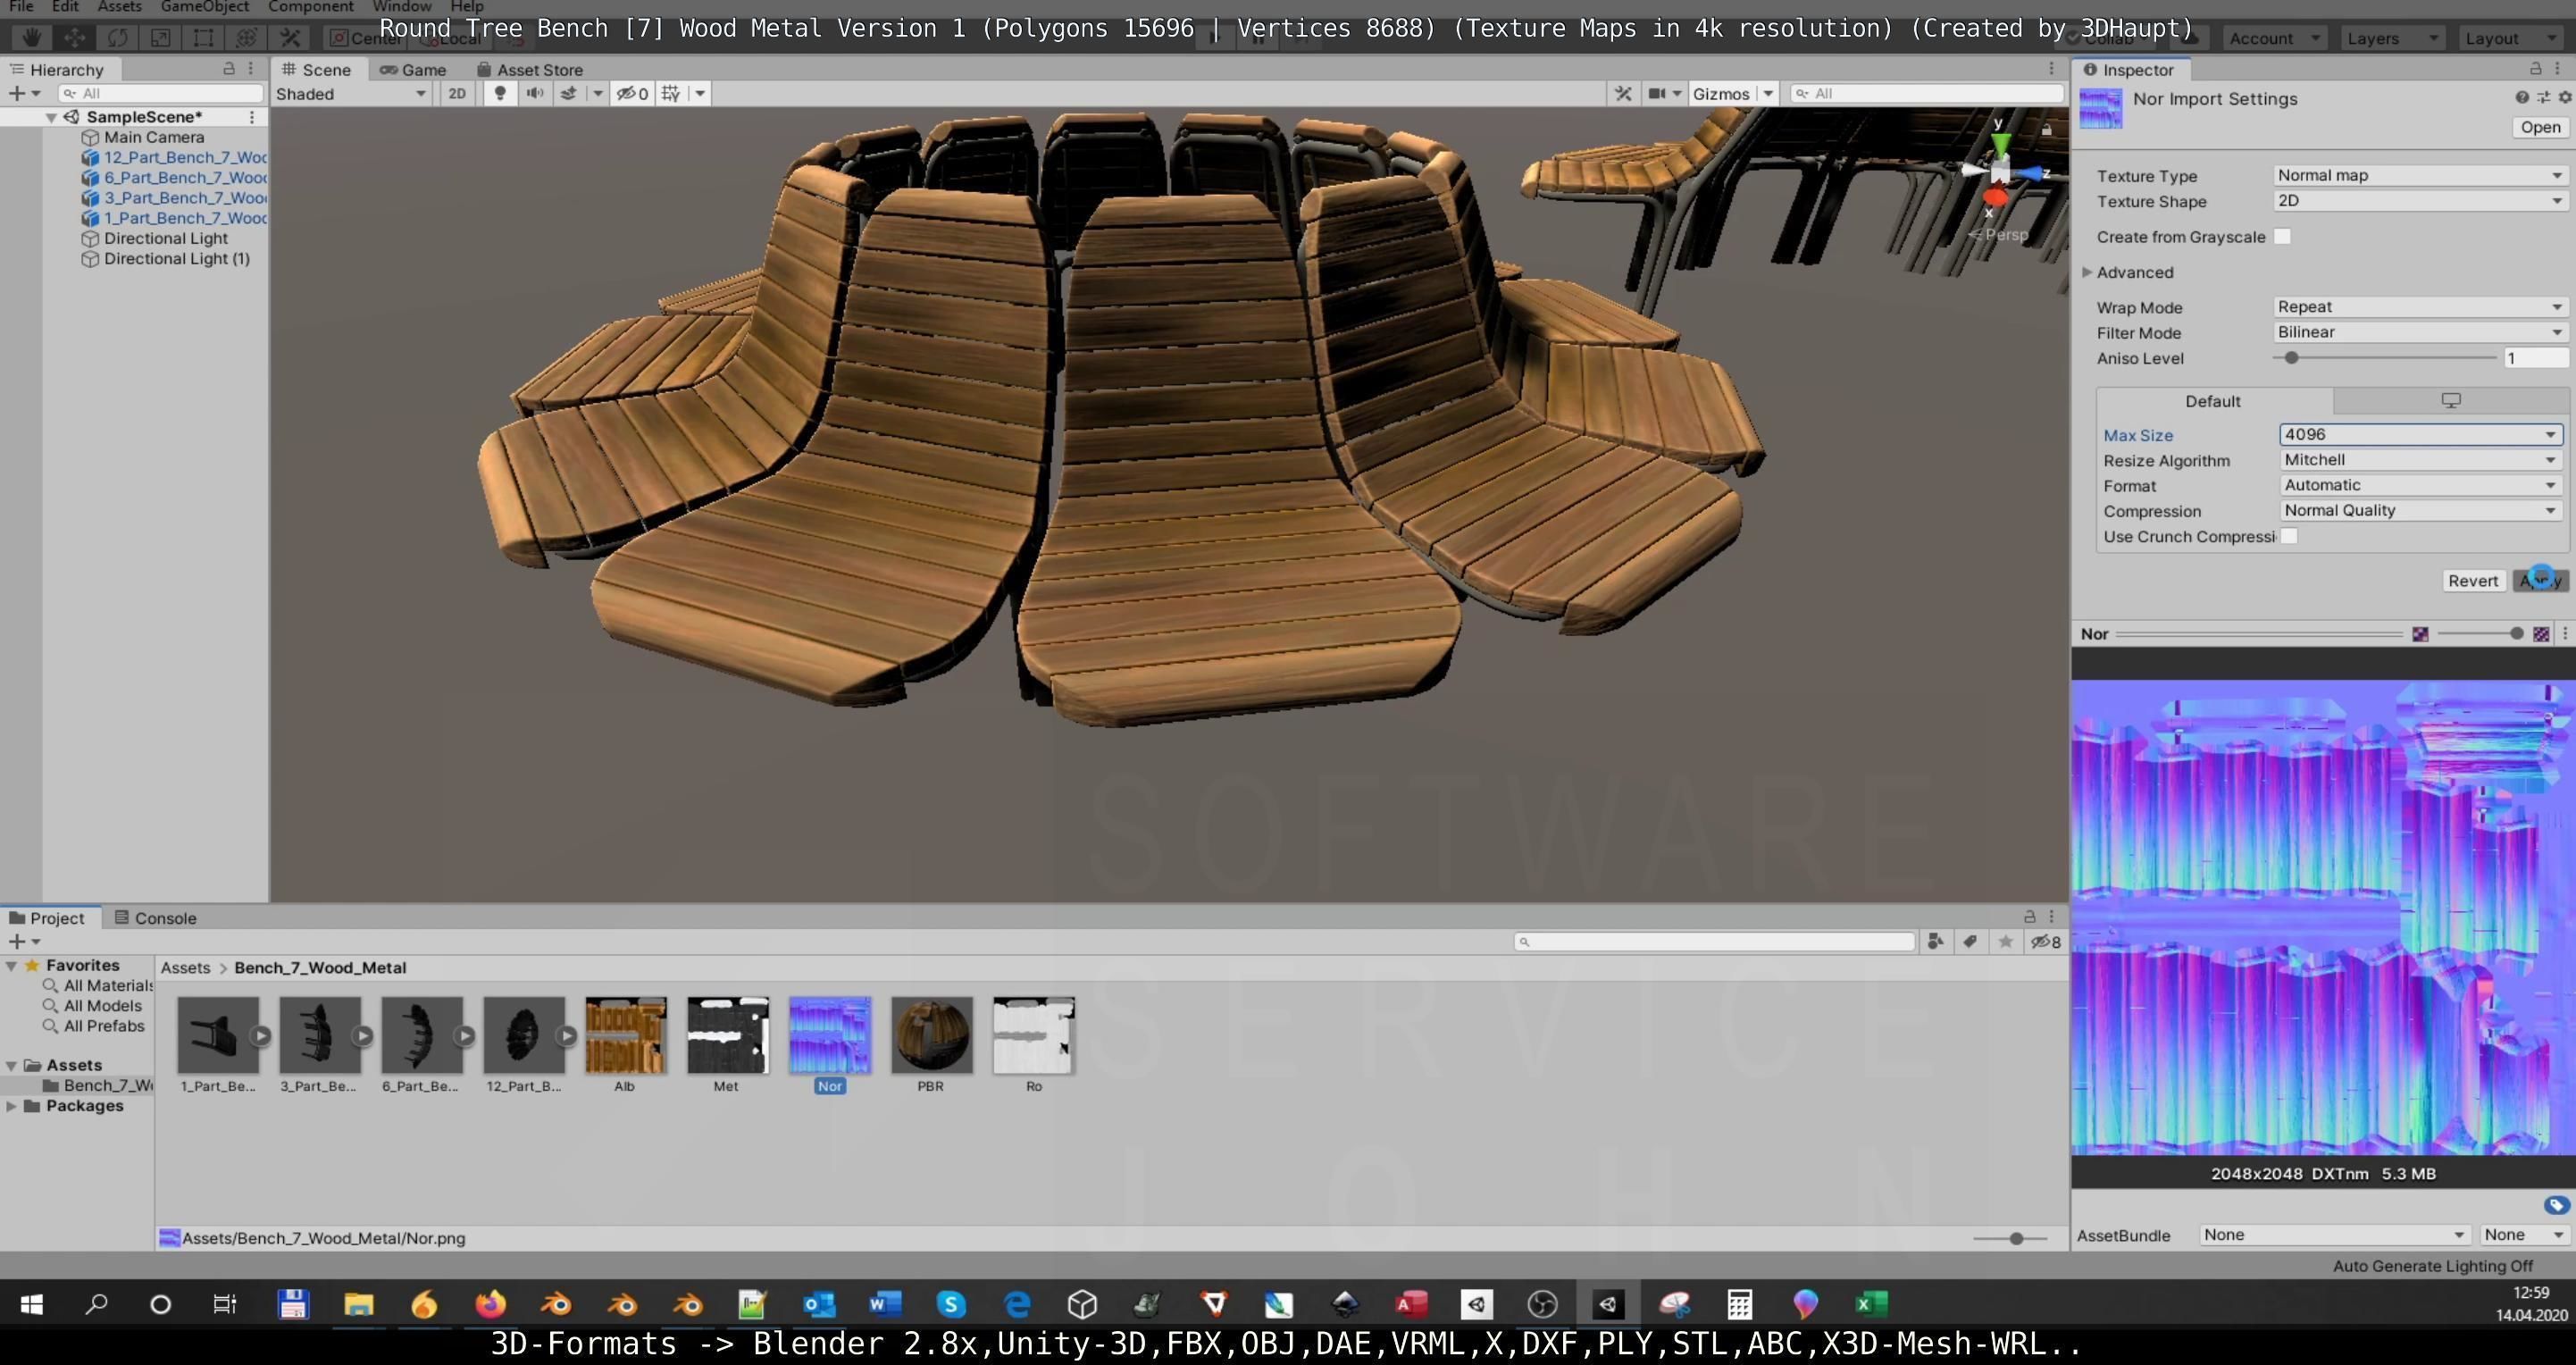Open the Filter Mode dropdown
Image resolution: width=2576 pixels, height=1365 pixels.
2420,332
